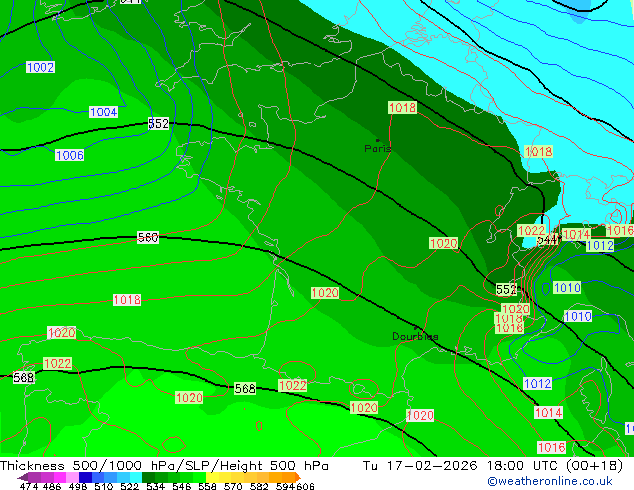The image size is (634, 490).
Task: Click the blue 1006 isobar label
Action: 70,155
